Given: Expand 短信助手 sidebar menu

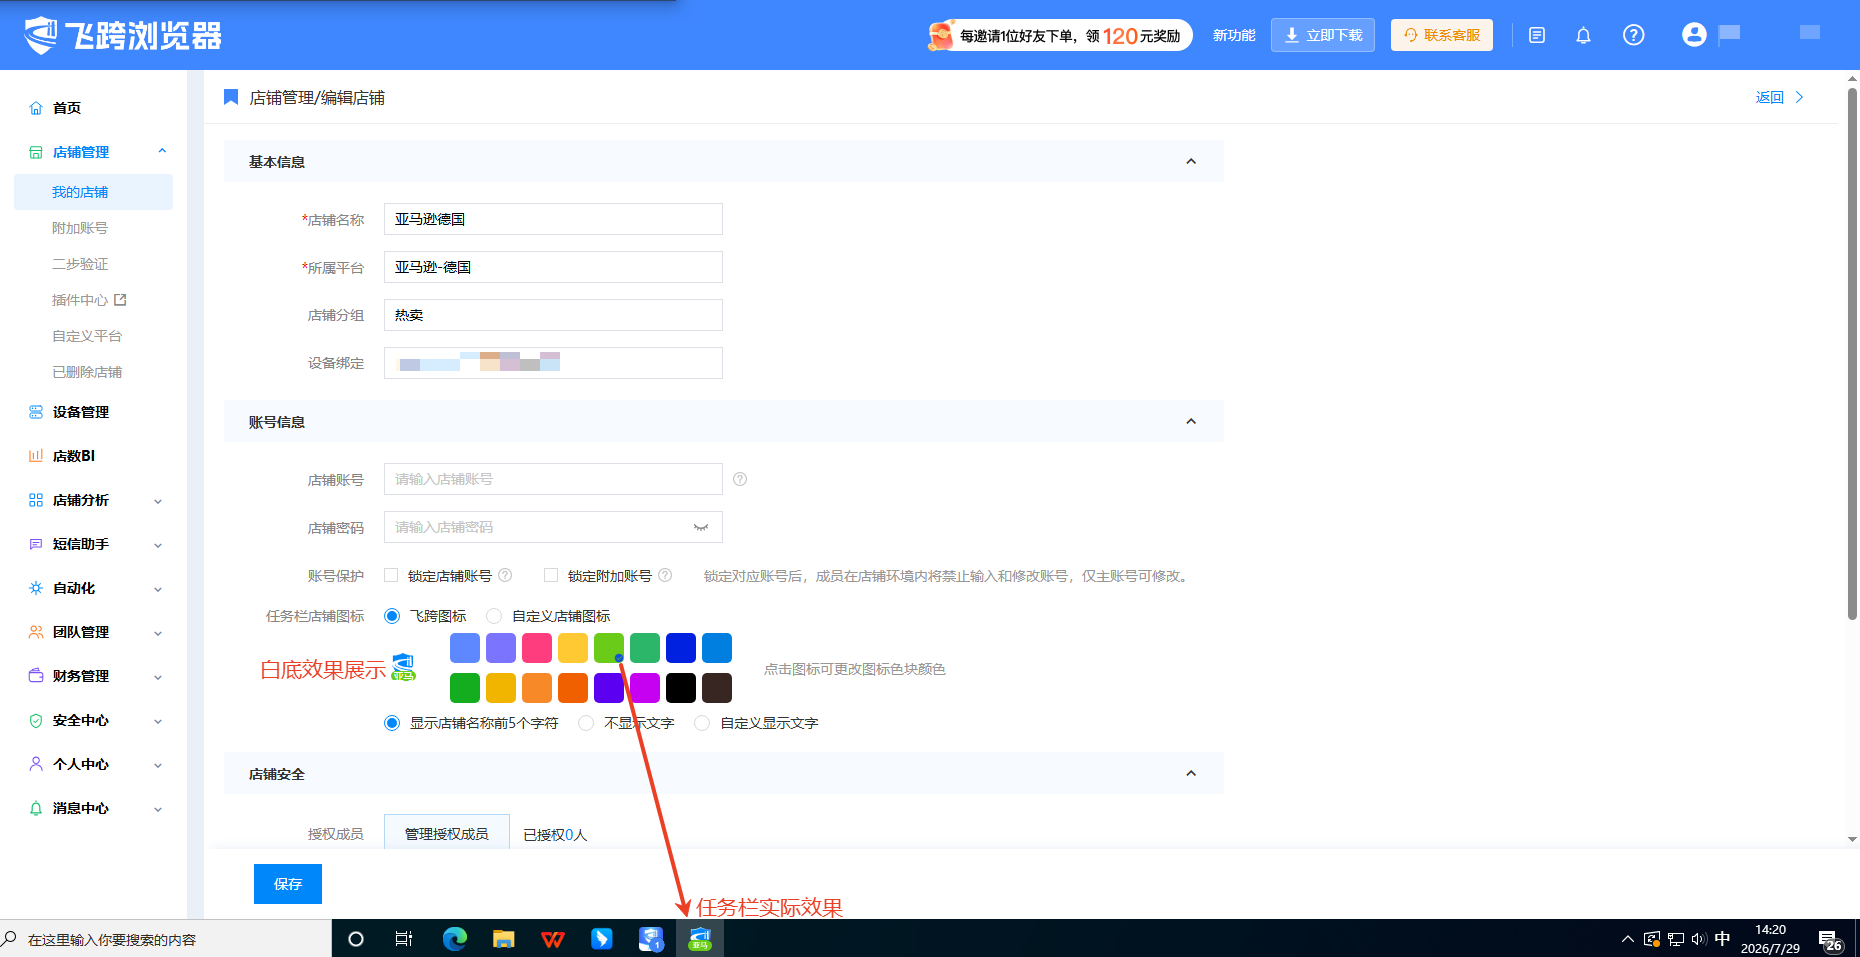Looking at the screenshot, I should tap(158, 545).
